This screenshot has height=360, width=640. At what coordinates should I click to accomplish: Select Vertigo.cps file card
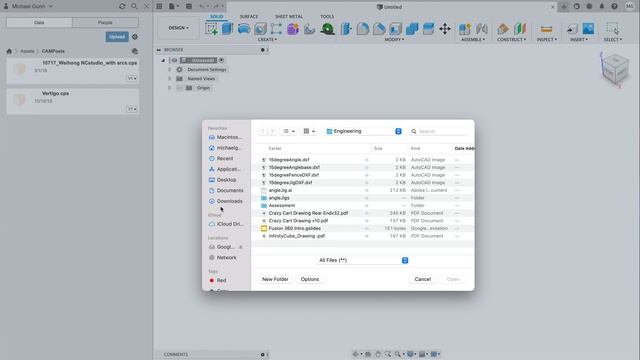click(73, 101)
